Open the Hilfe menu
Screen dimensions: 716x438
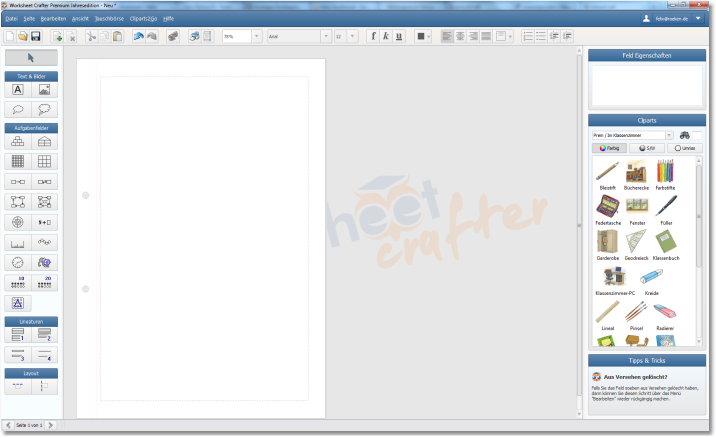tap(168, 19)
